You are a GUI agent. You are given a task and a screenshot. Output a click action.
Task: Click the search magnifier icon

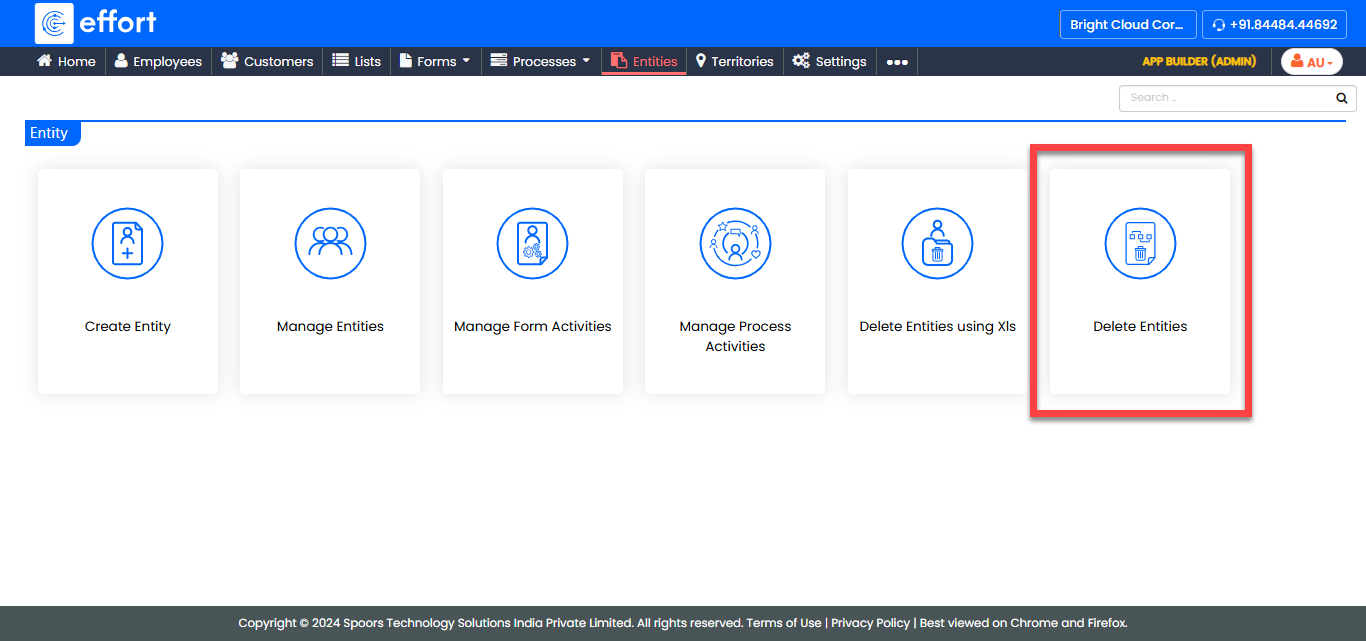click(1342, 98)
